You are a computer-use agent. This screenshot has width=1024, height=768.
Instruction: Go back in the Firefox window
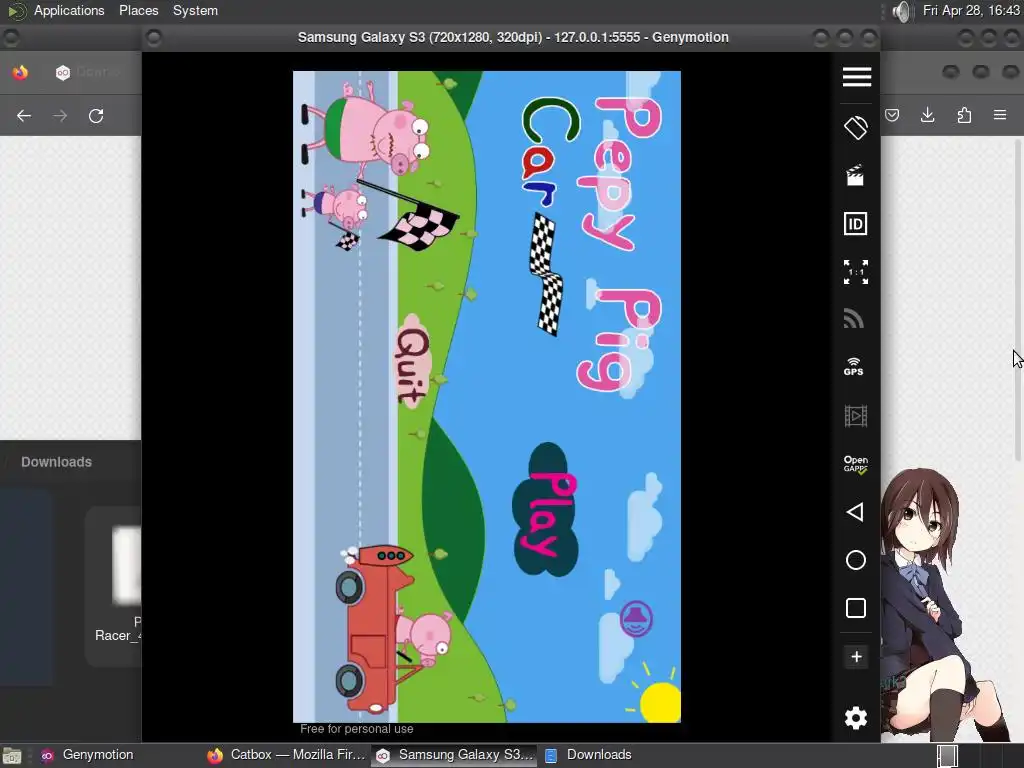coord(24,116)
